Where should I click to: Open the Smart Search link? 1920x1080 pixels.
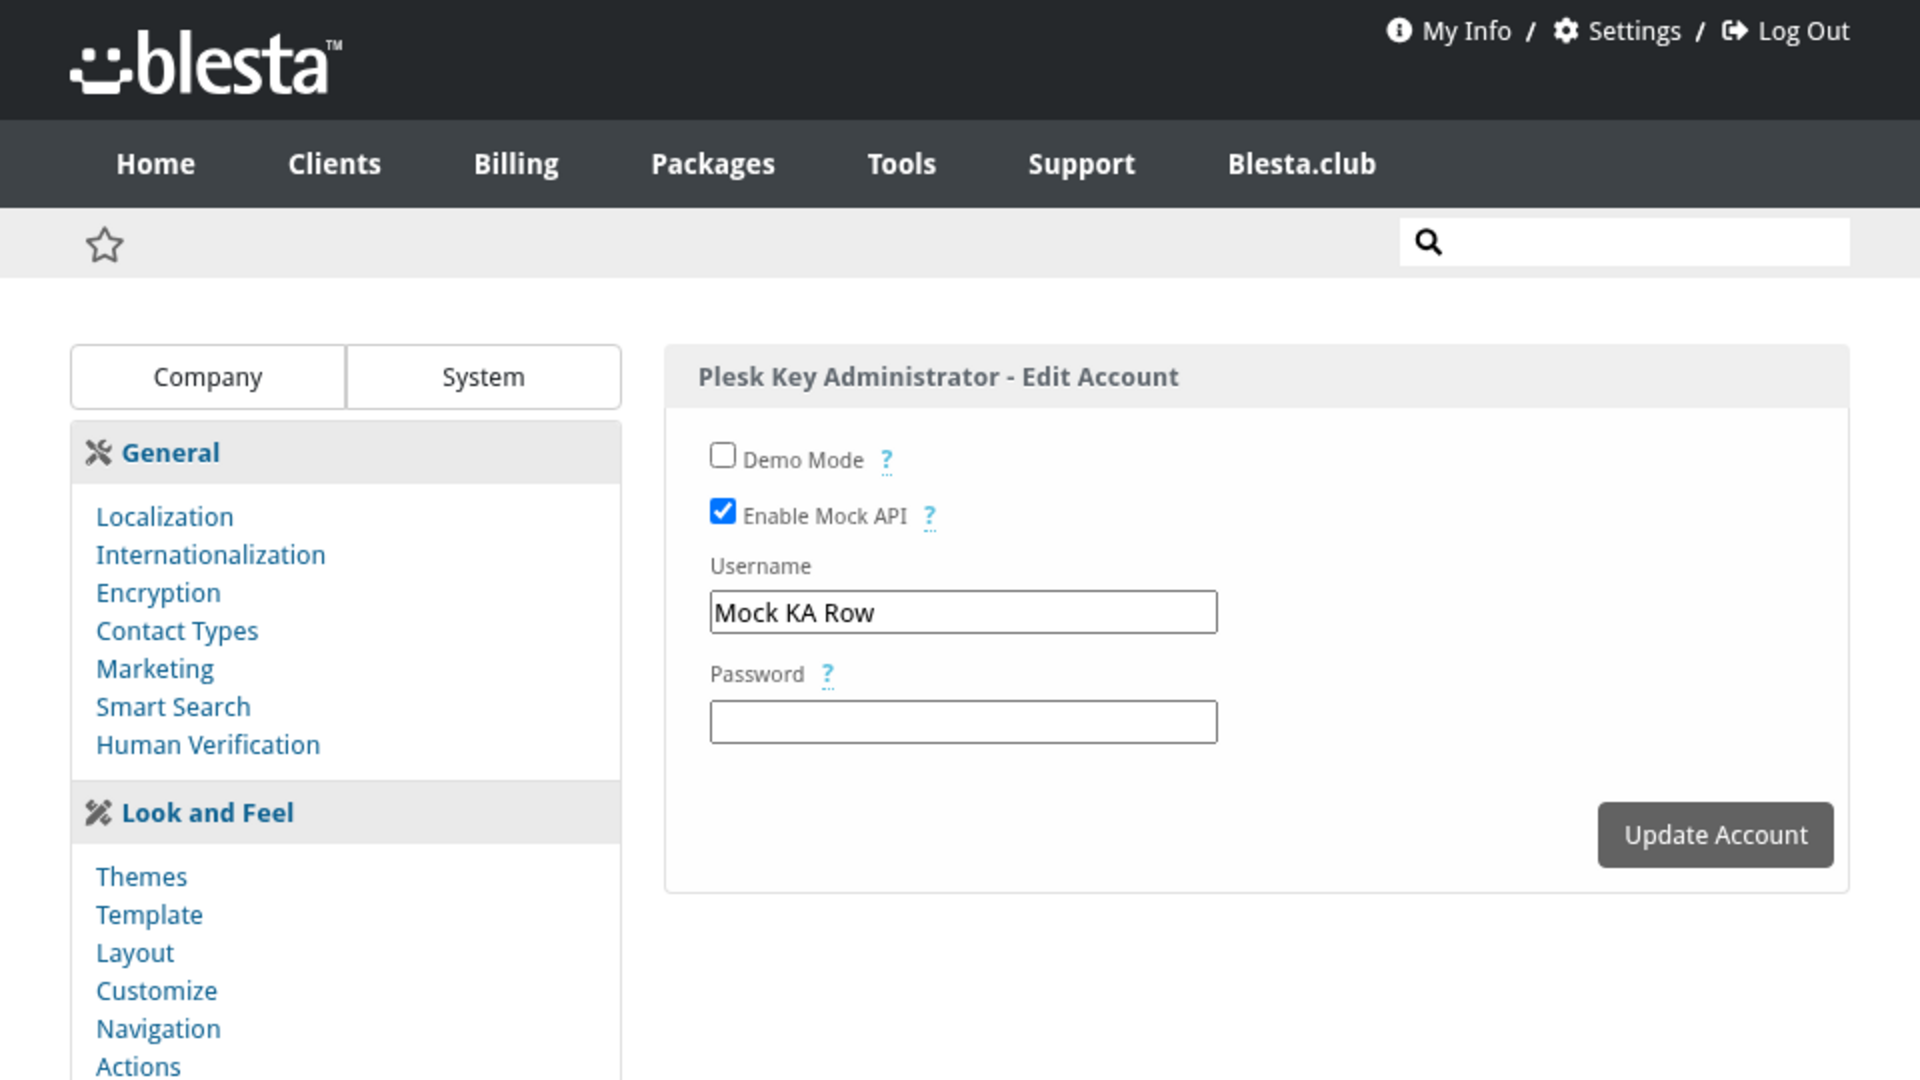click(173, 707)
